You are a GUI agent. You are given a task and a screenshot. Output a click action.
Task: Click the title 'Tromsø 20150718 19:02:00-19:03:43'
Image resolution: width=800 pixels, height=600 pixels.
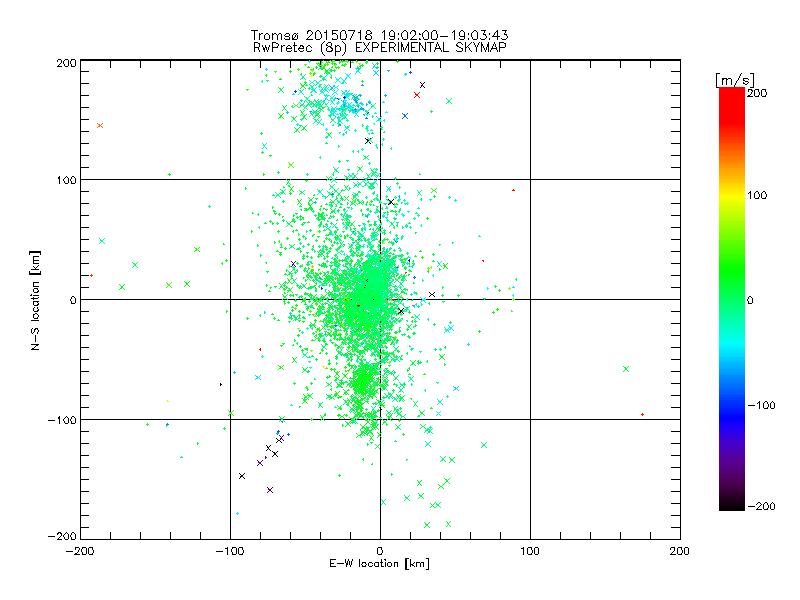(x=379, y=35)
